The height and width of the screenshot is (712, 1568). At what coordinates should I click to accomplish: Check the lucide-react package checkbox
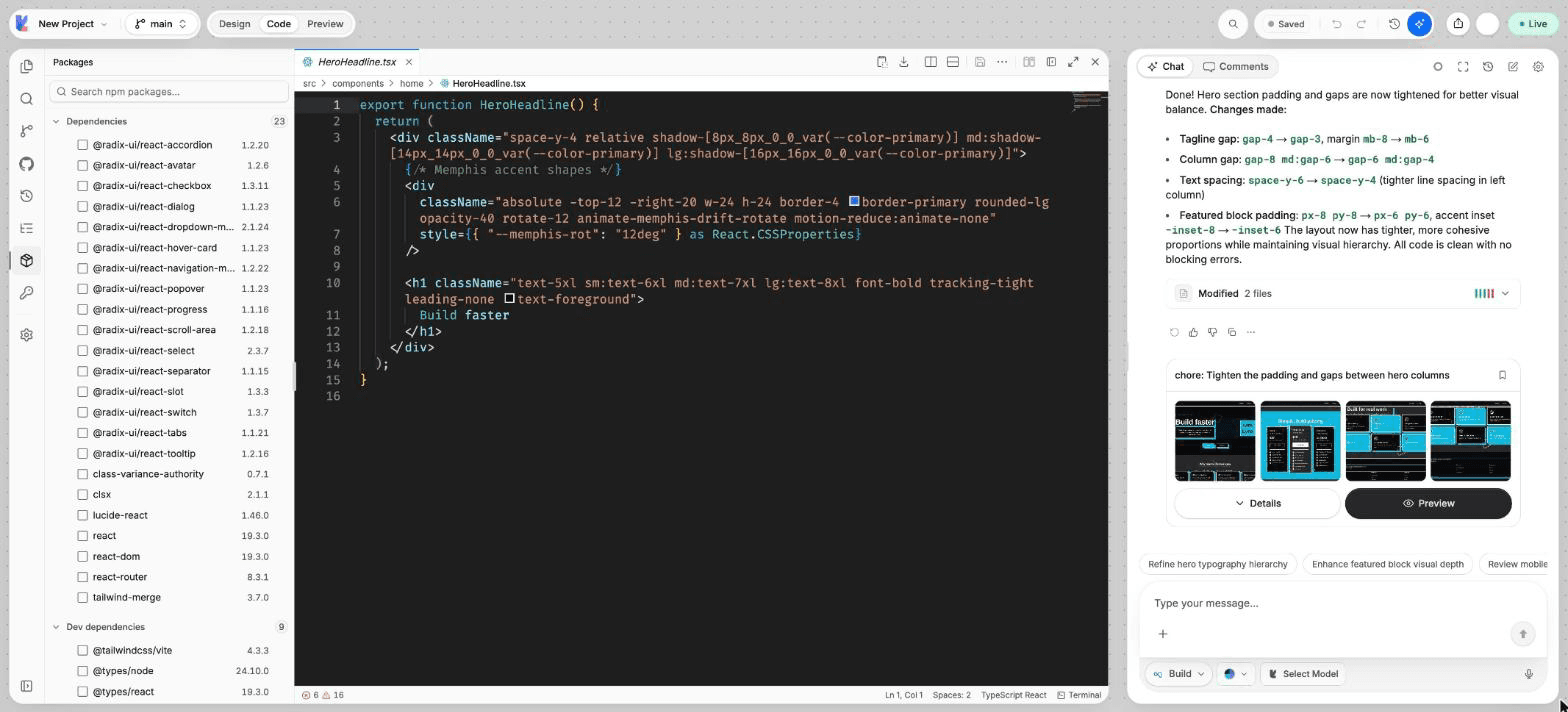(83, 515)
